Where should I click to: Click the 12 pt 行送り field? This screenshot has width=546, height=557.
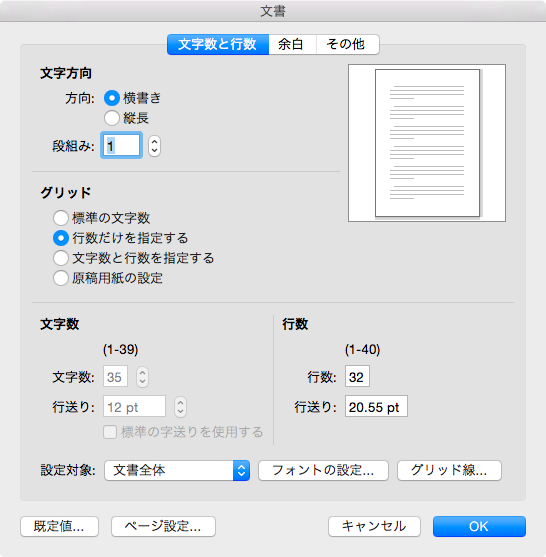tap(134, 406)
